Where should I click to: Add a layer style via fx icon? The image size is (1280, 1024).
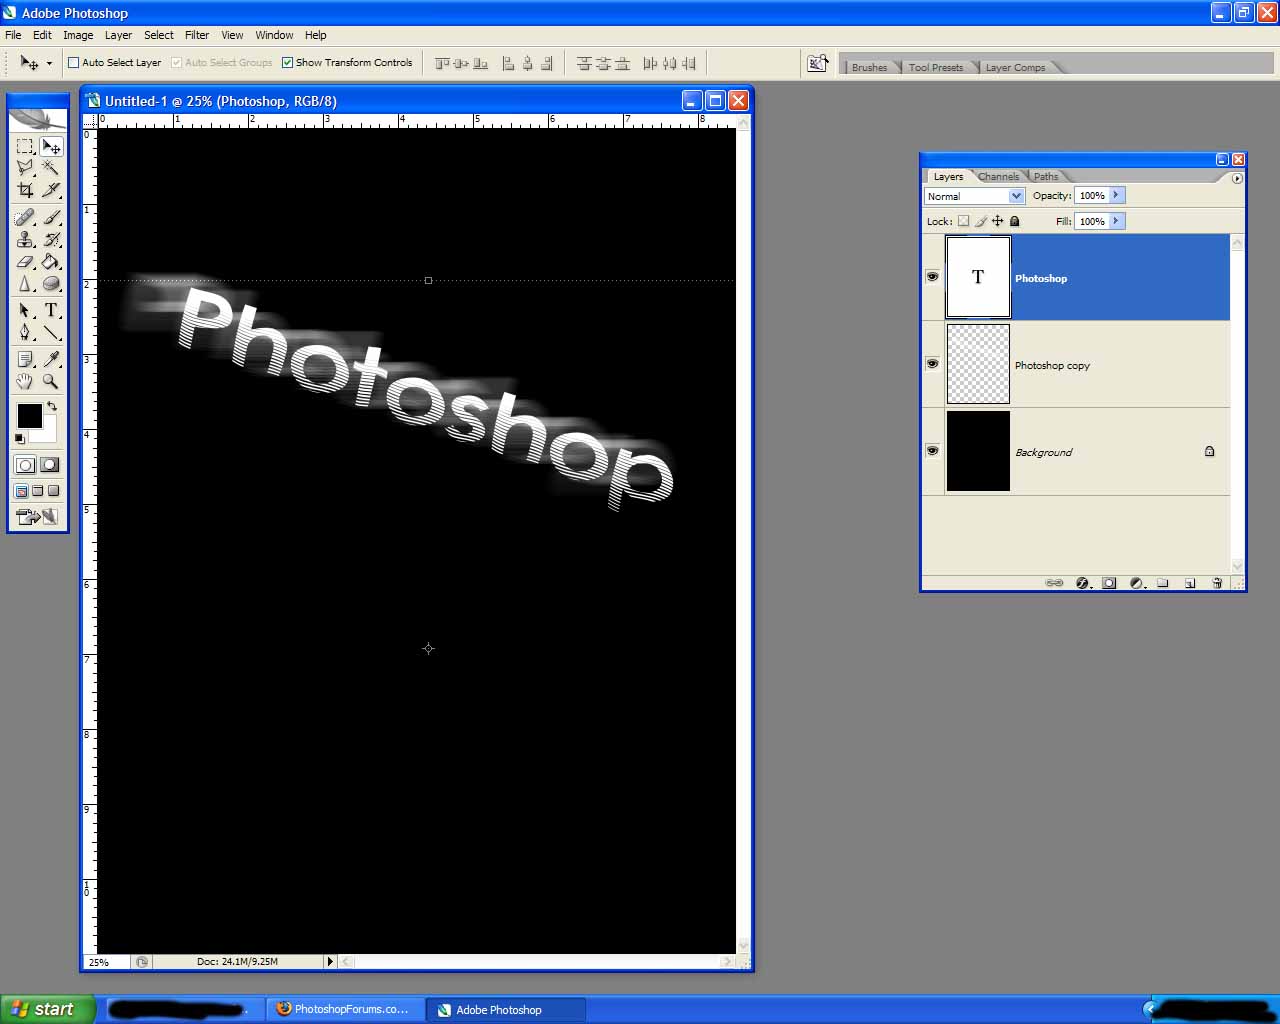tap(1082, 583)
